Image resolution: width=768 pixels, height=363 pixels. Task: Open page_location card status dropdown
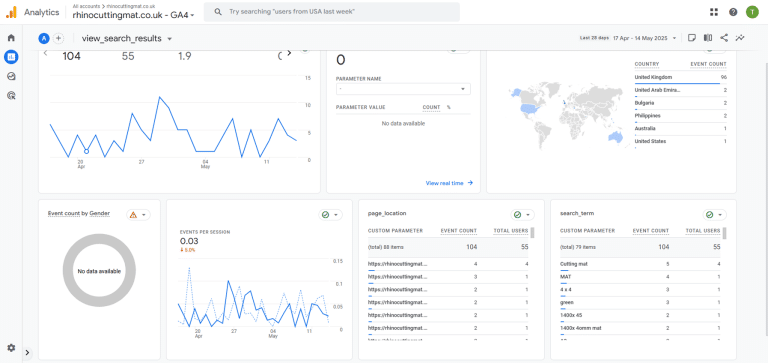[523, 215]
